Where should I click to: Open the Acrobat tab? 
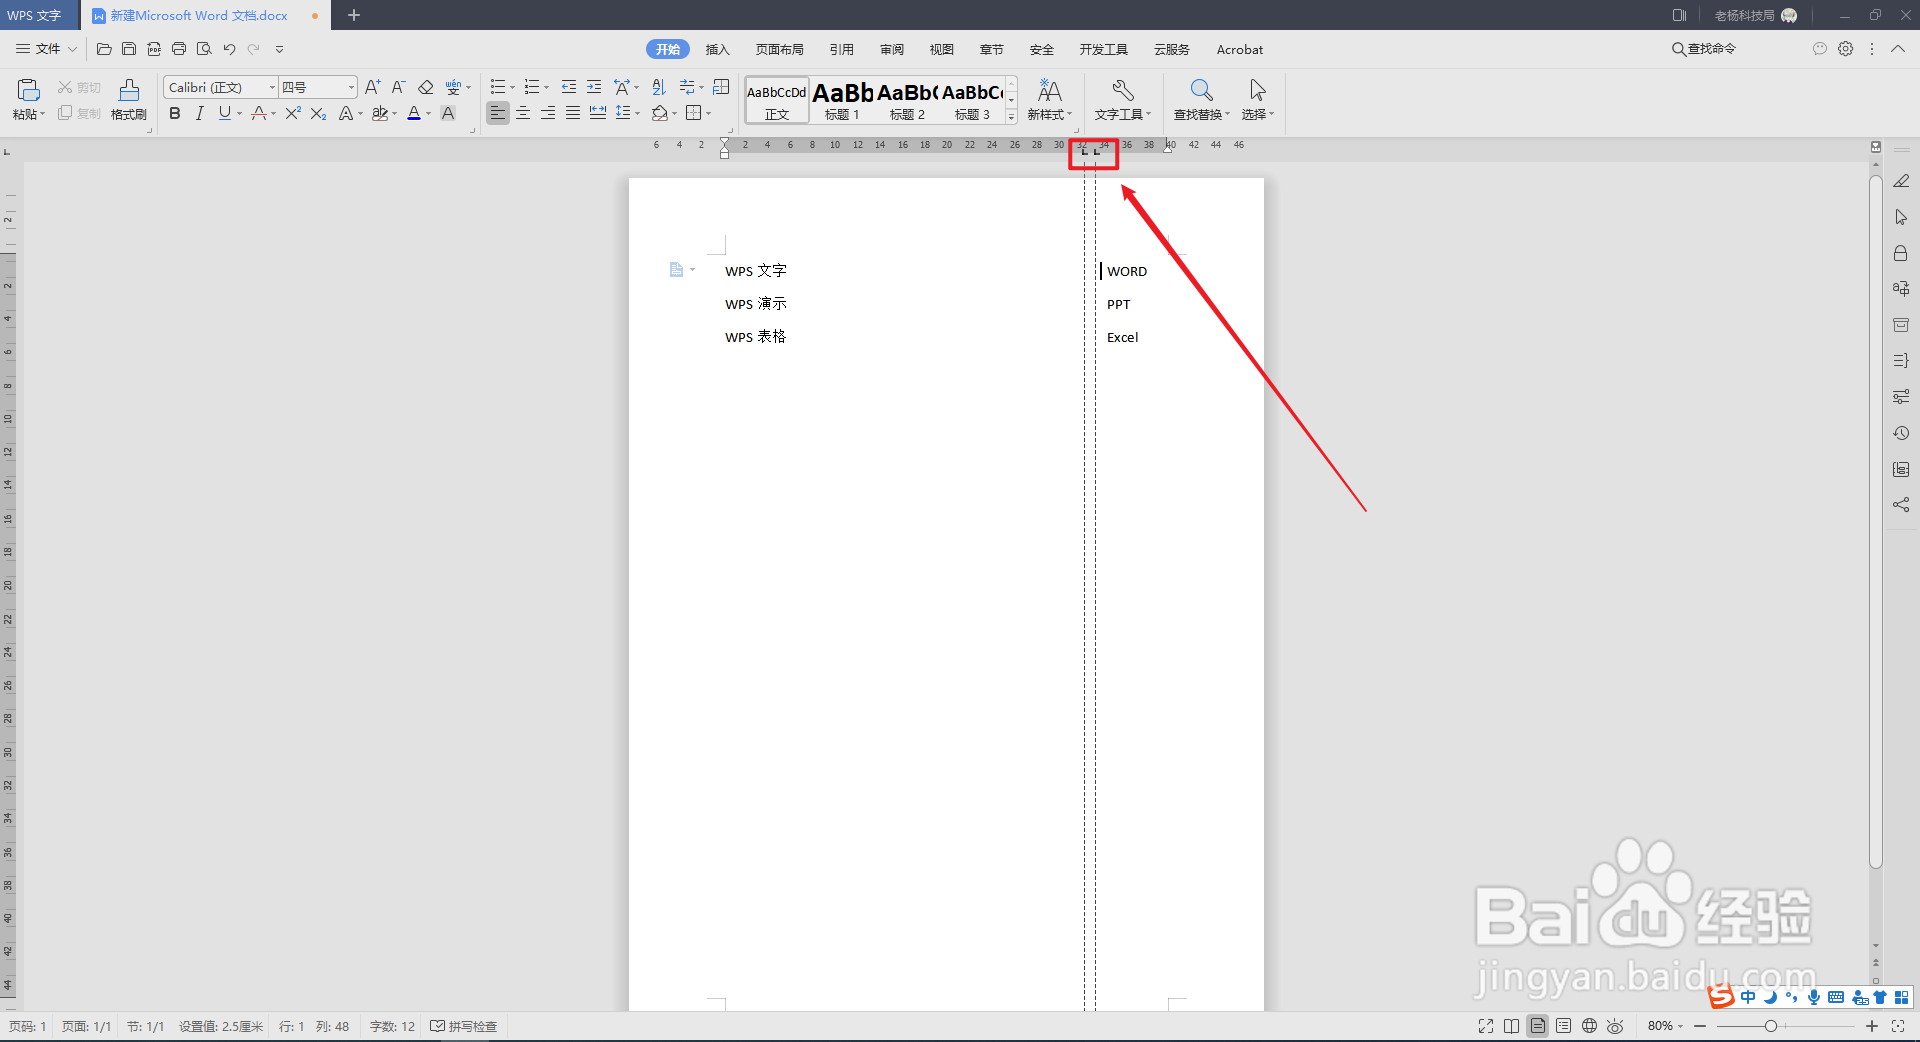click(x=1239, y=49)
